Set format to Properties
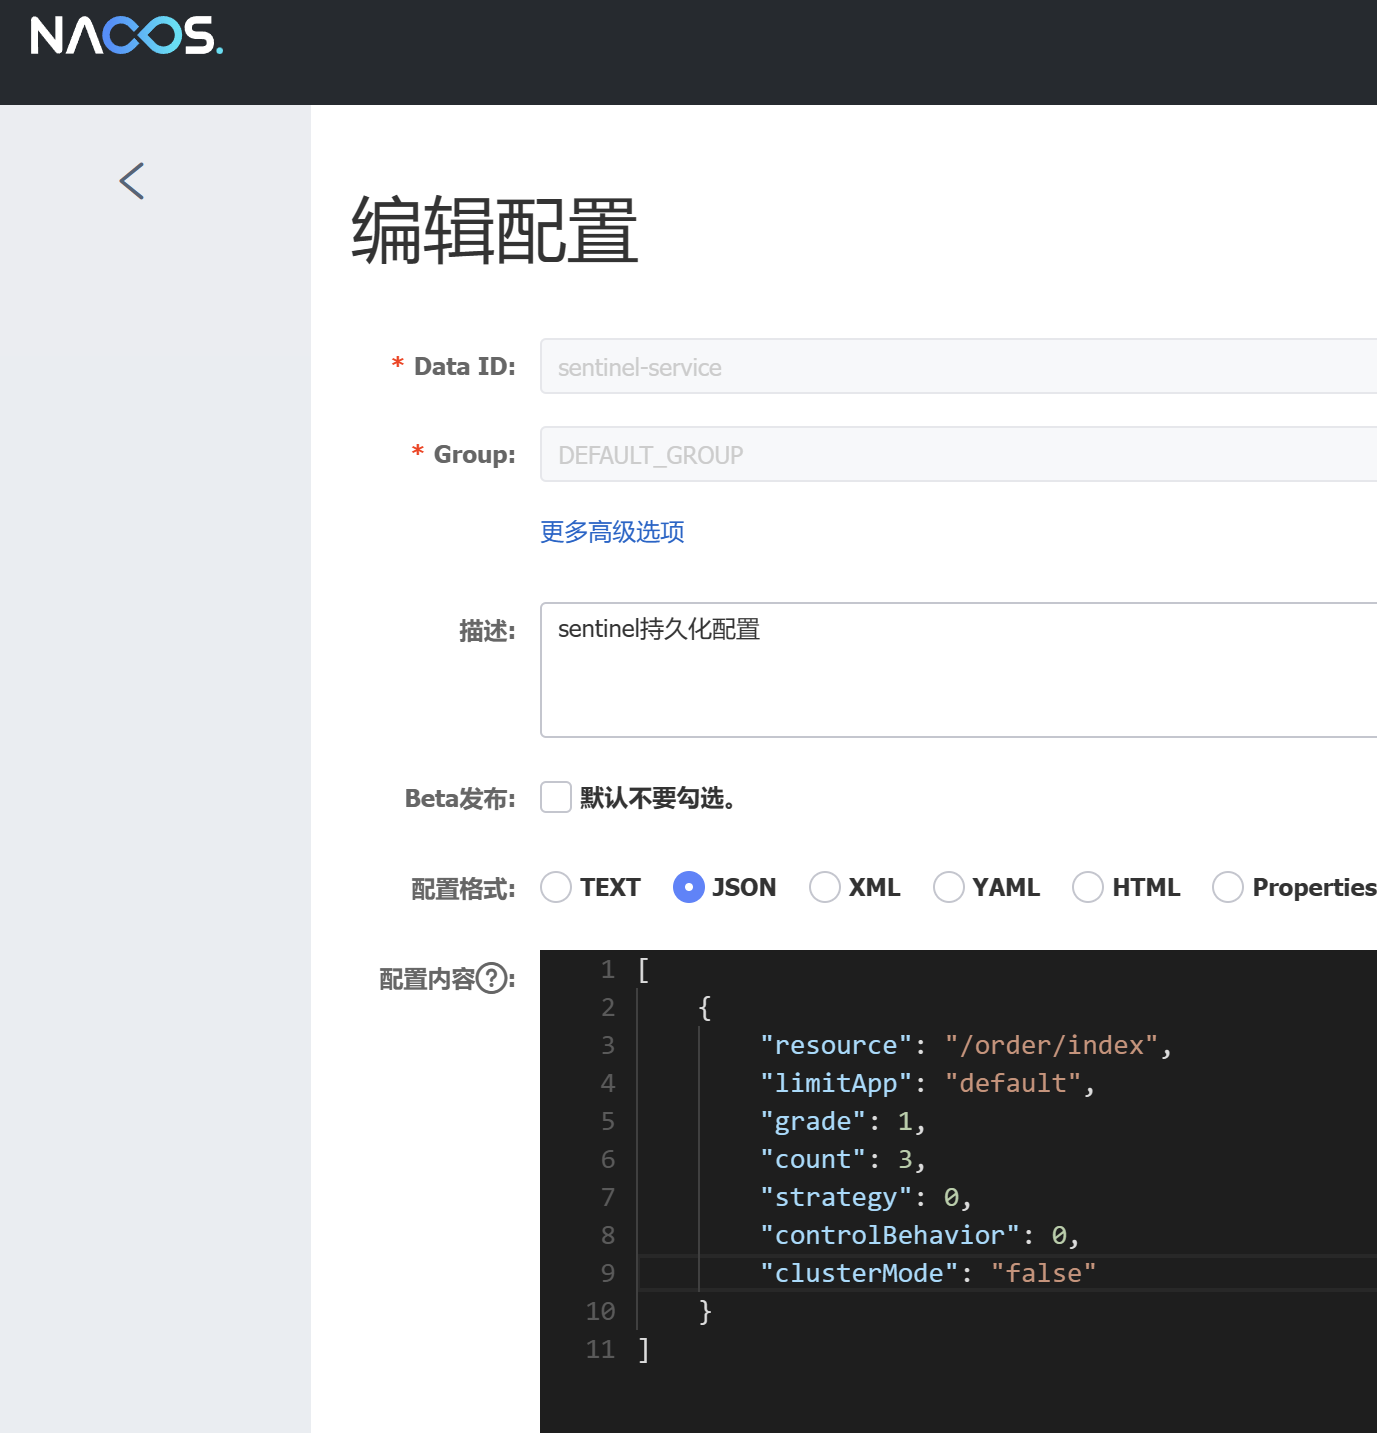This screenshot has width=1377, height=1433. coord(1228,887)
